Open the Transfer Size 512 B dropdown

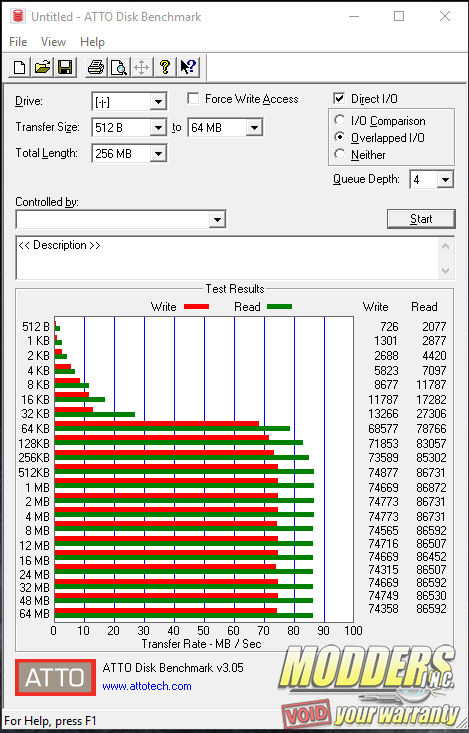click(159, 128)
